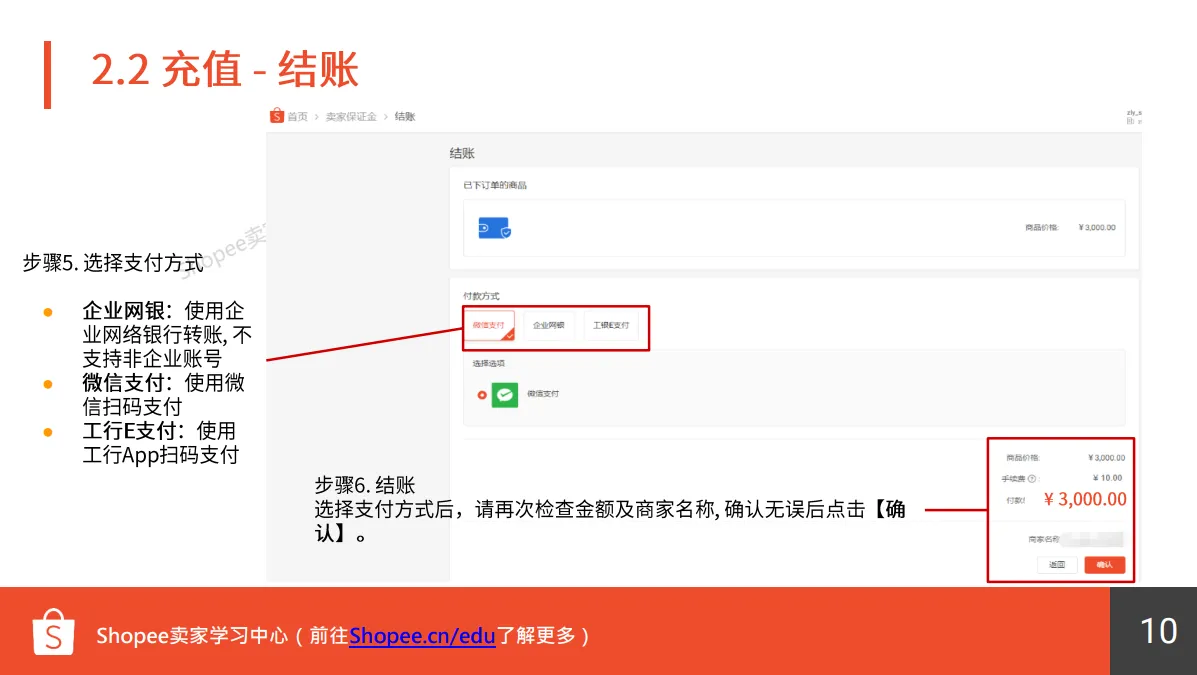
Task: Click the Shopee bag logo in the footer
Action: [x=53, y=632]
